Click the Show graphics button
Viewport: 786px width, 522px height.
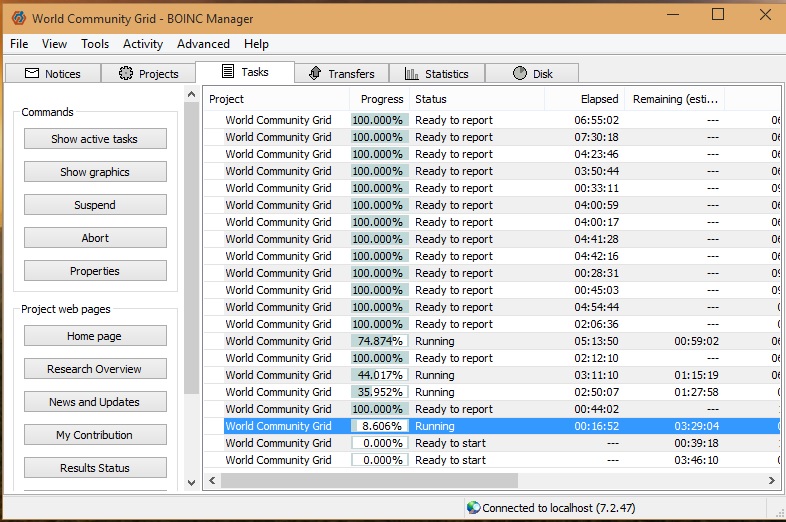95,172
